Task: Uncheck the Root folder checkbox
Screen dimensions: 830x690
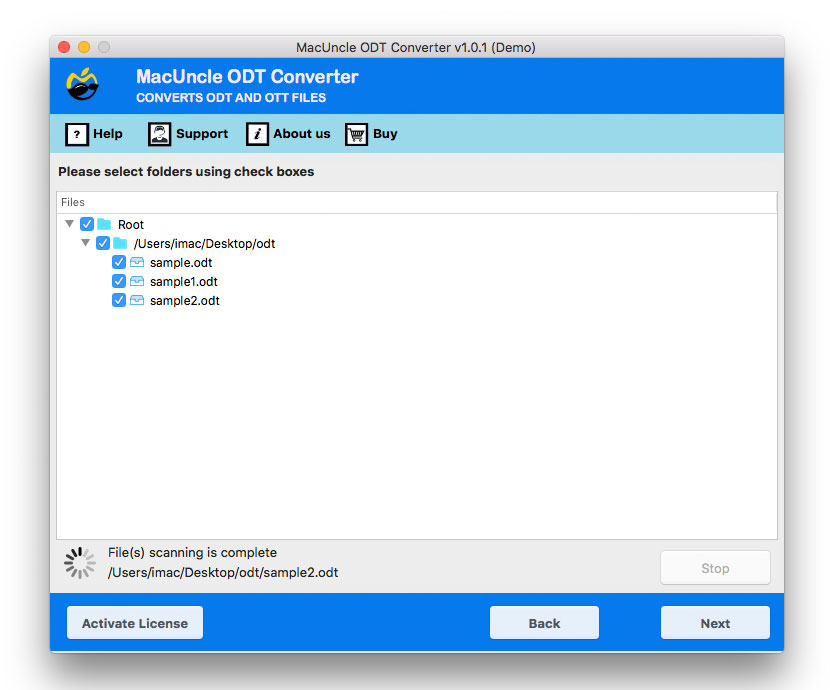Action: pos(87,224)
